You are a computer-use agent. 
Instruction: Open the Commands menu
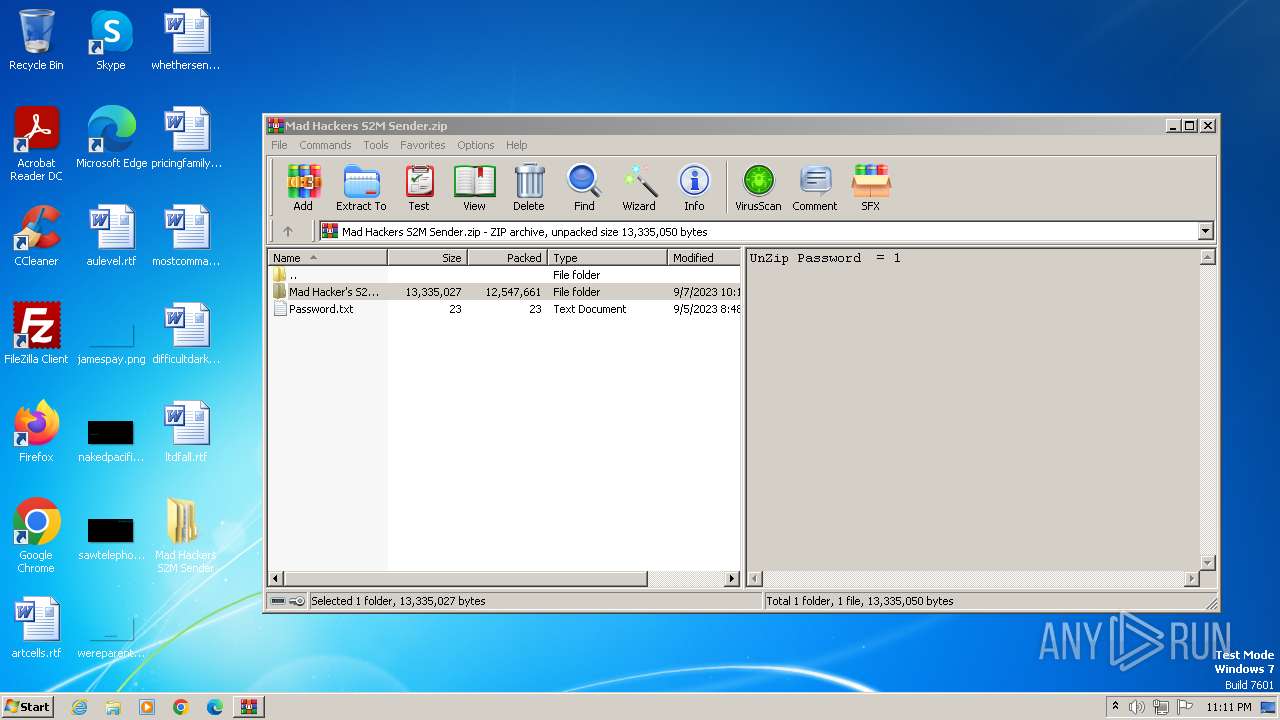pos(325,145)
